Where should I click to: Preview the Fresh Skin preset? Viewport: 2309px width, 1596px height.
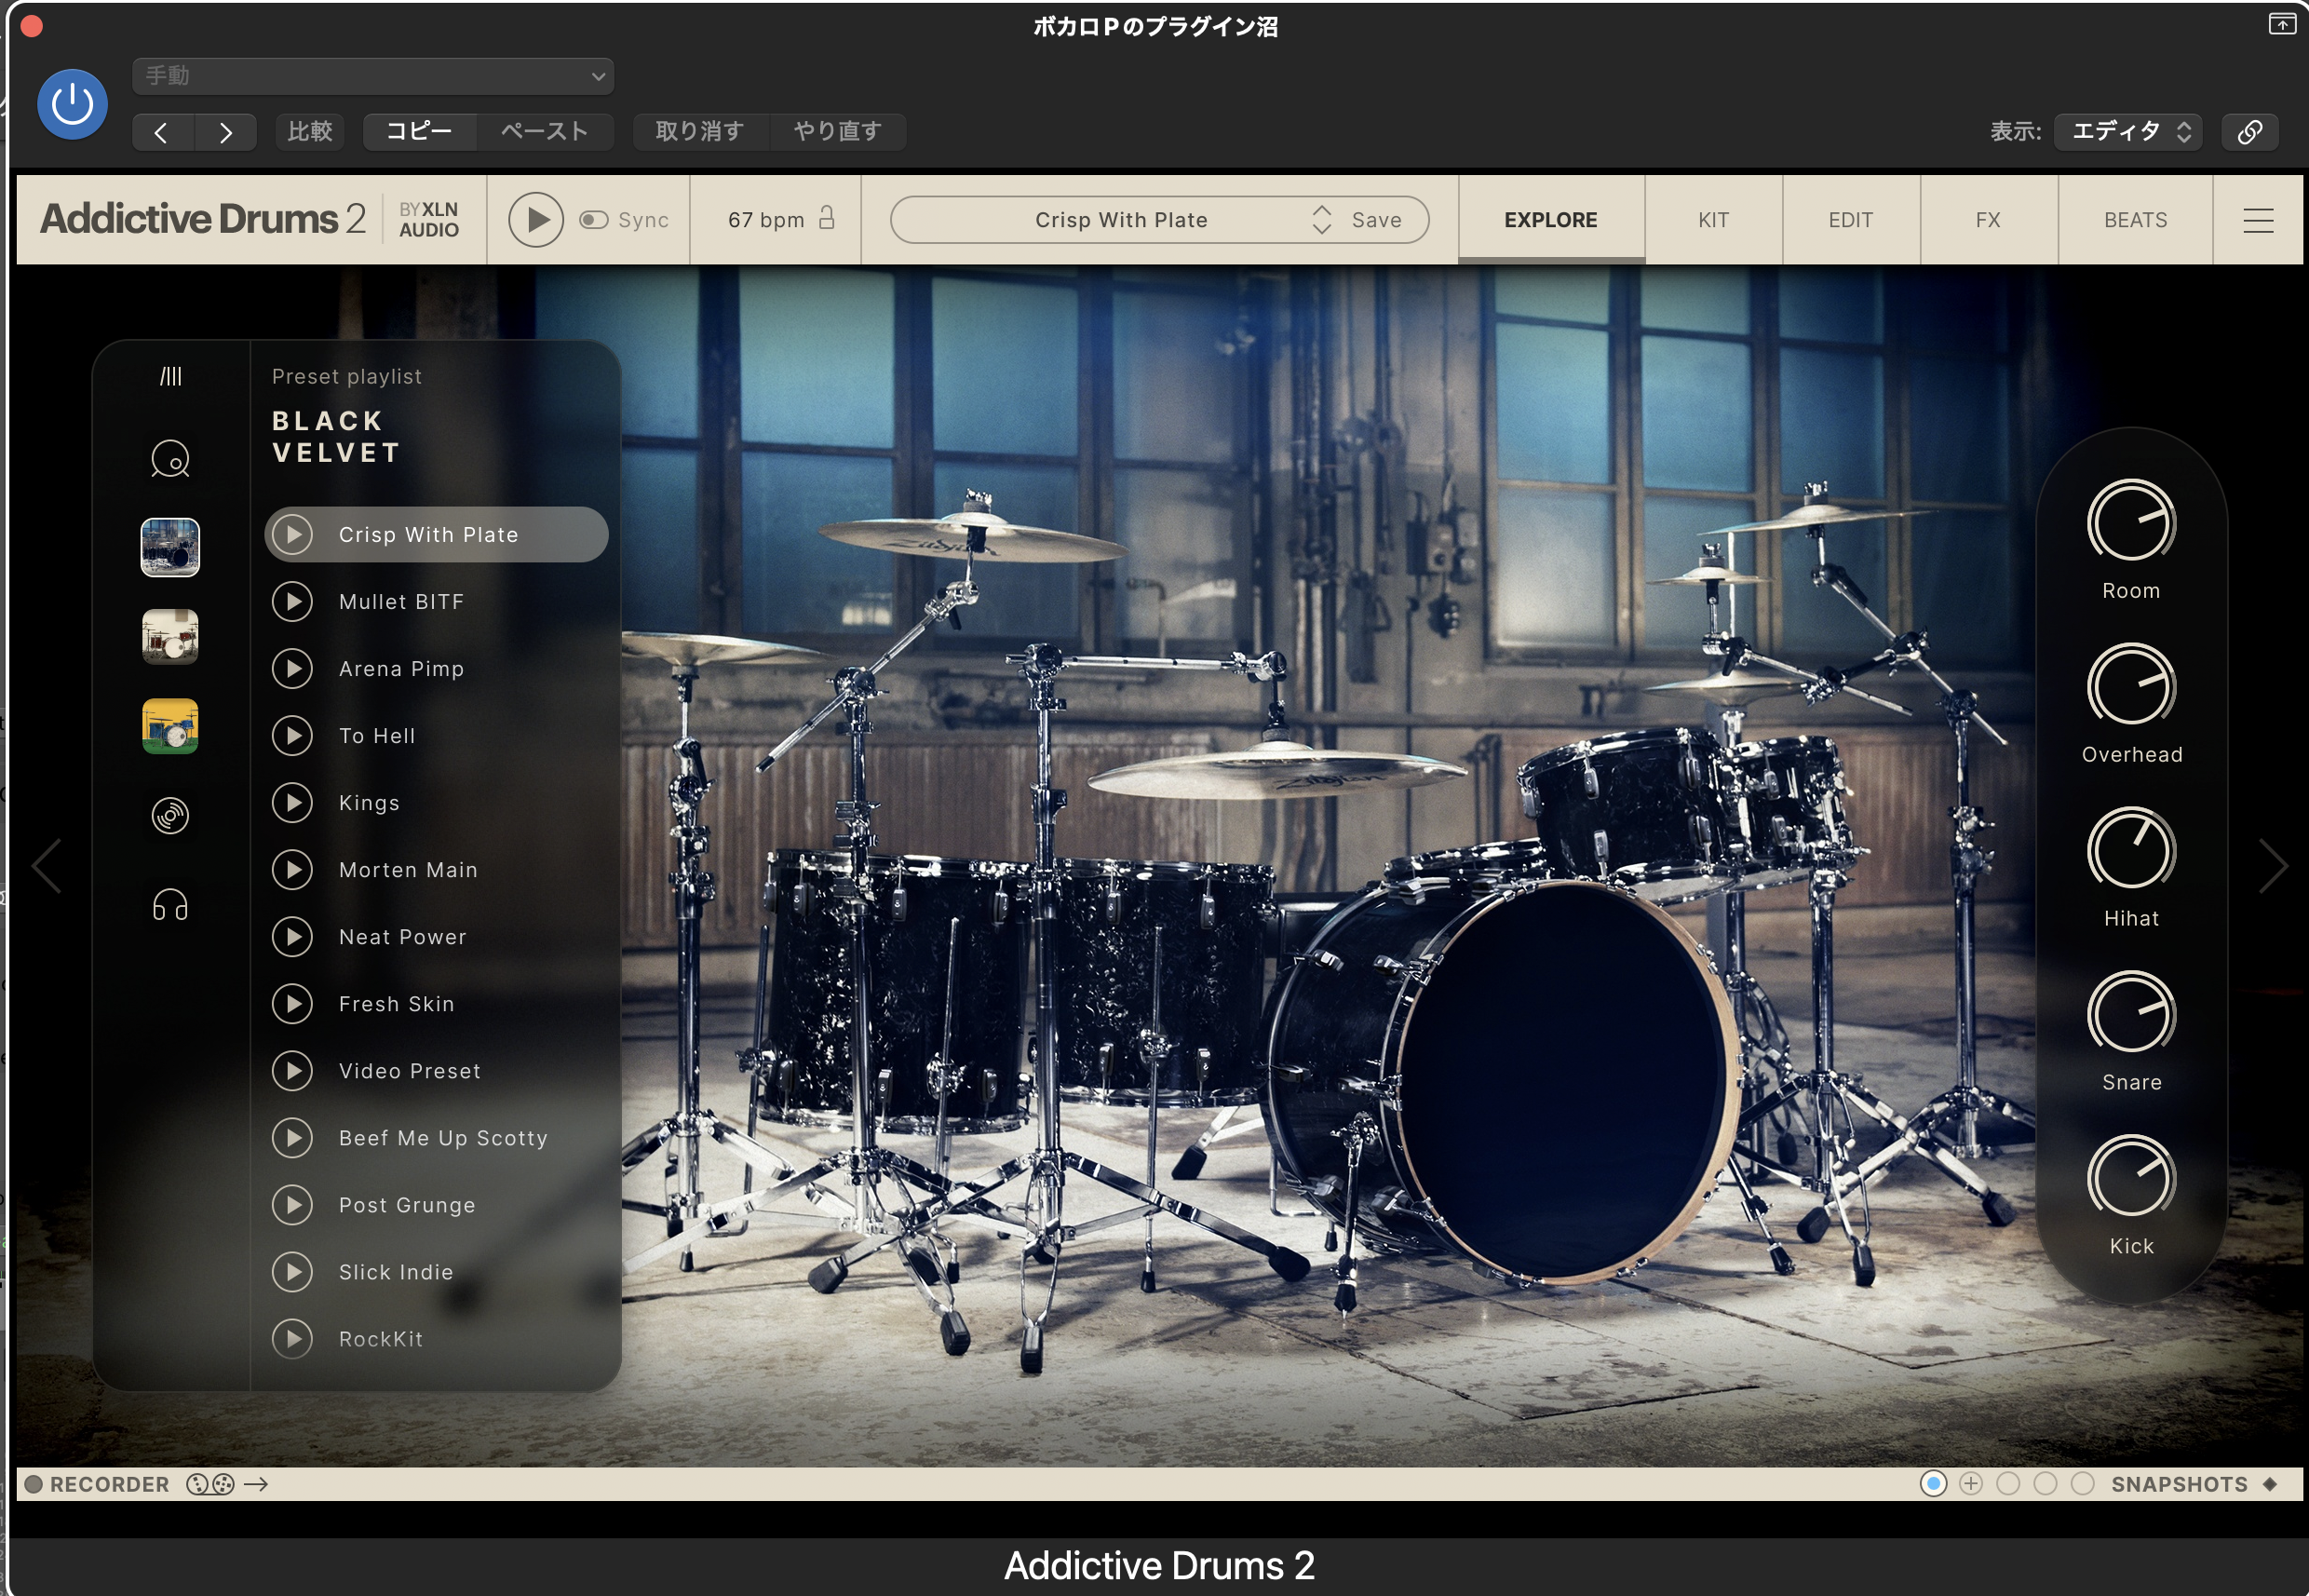pos(292,1003)
